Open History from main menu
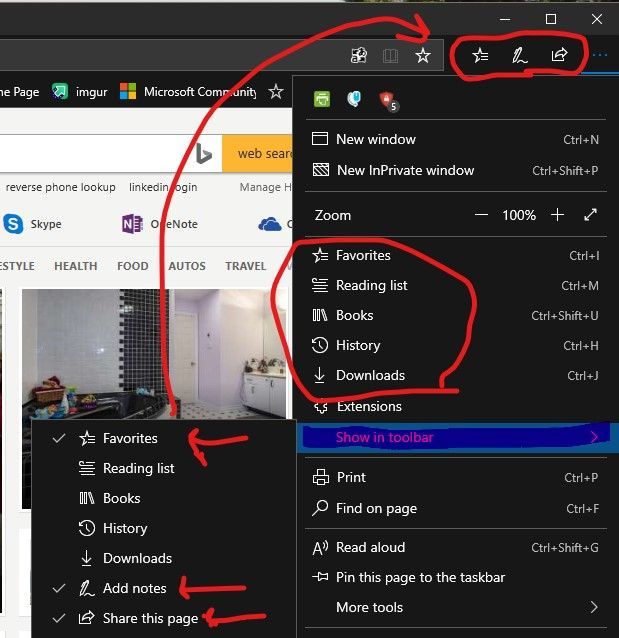Image resolution: width=619 pixels, height=638 pixels. (x=456, y=345)
